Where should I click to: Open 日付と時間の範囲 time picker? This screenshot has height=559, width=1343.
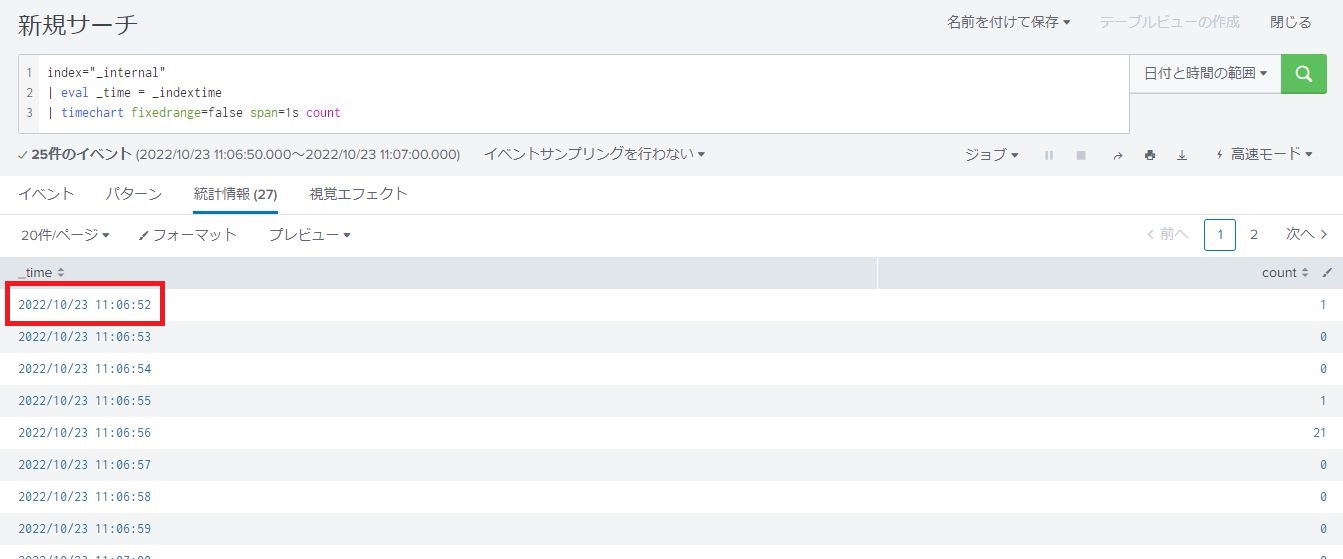coord(1206,74)
